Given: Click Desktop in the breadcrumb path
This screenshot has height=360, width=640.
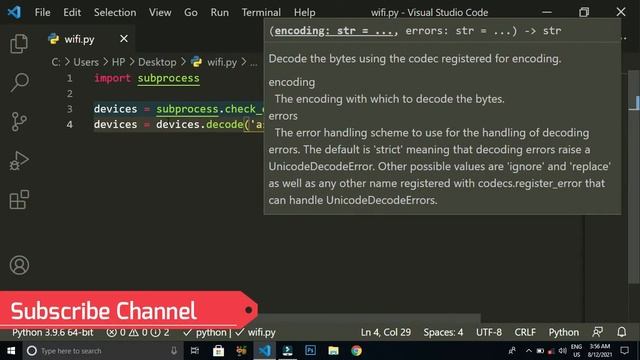Looking at the screenshot, I should 157,62.
